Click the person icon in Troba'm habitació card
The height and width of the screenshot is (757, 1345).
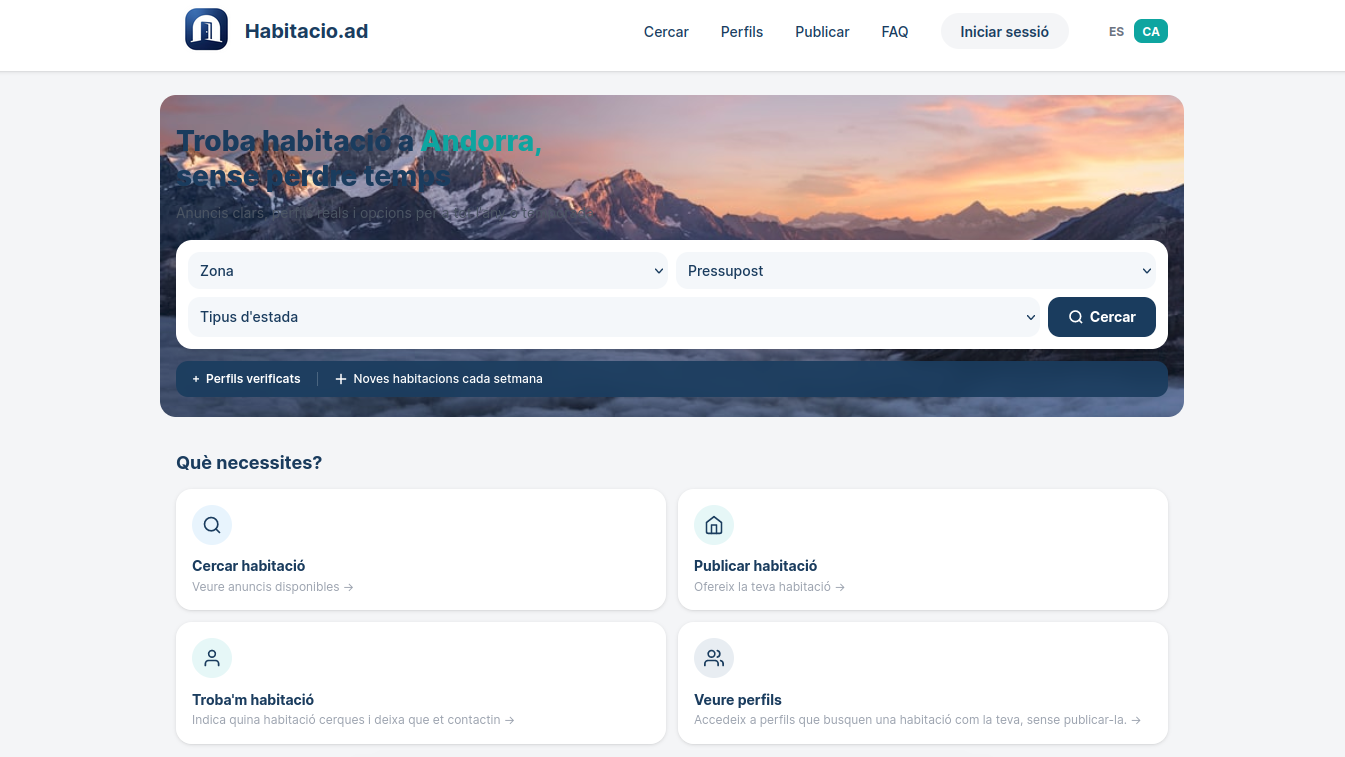click(212, 658)
